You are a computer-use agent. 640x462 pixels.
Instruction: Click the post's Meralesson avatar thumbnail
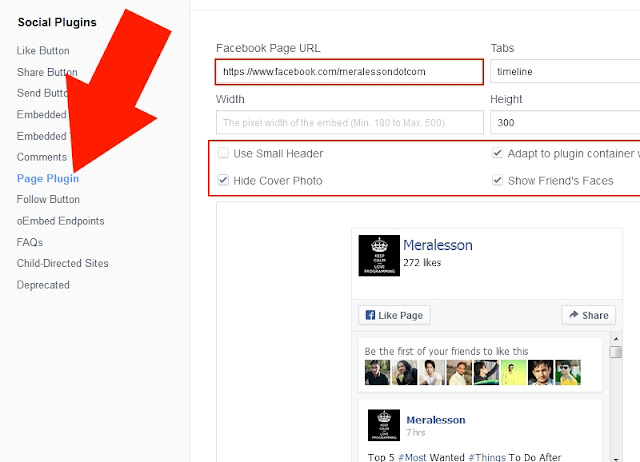384,425
